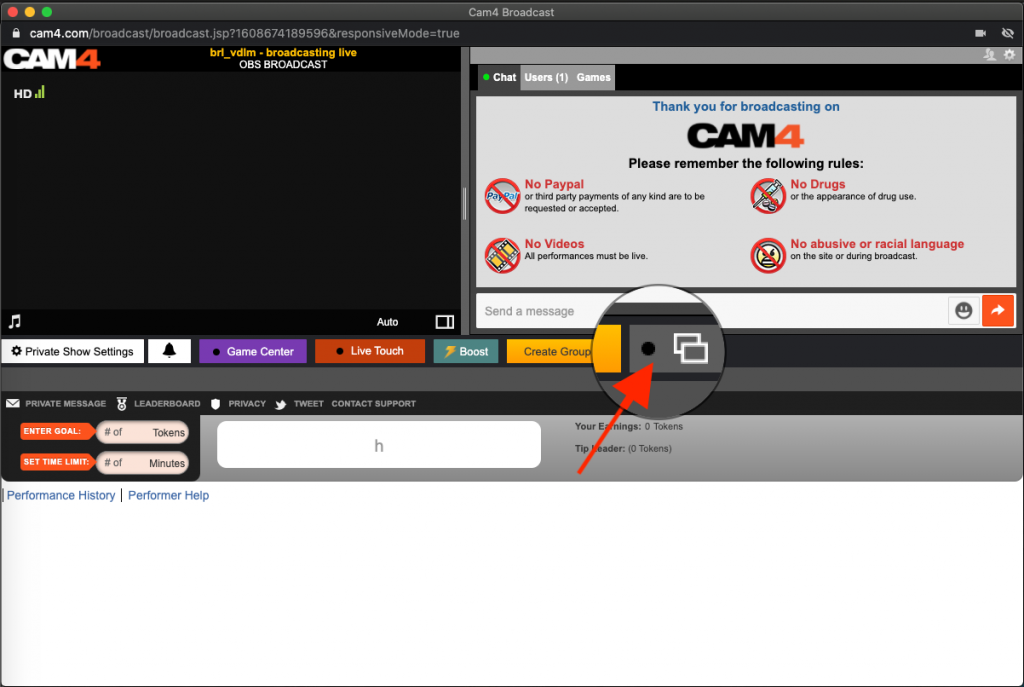The image size is (1024, 687).
Task: Open Private Show Settings
Action: 72,351
